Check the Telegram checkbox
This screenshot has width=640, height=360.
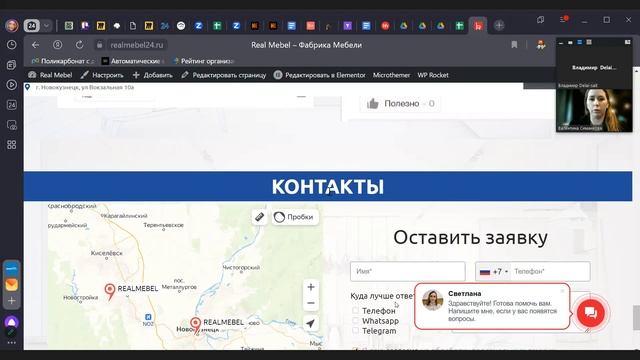tap(356, 331)
